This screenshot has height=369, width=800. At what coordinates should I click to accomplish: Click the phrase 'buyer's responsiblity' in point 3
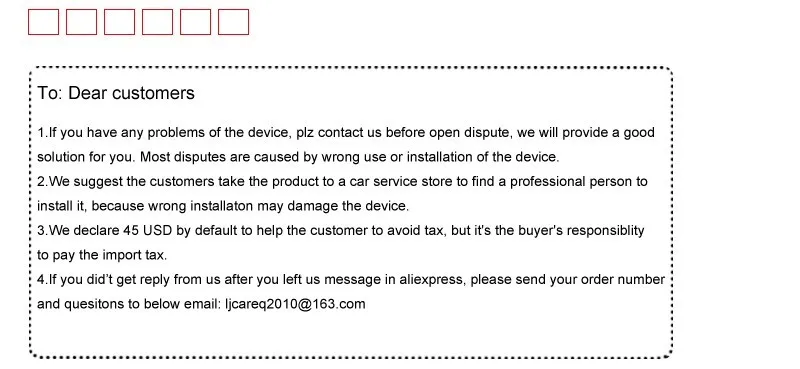[581, 231]
